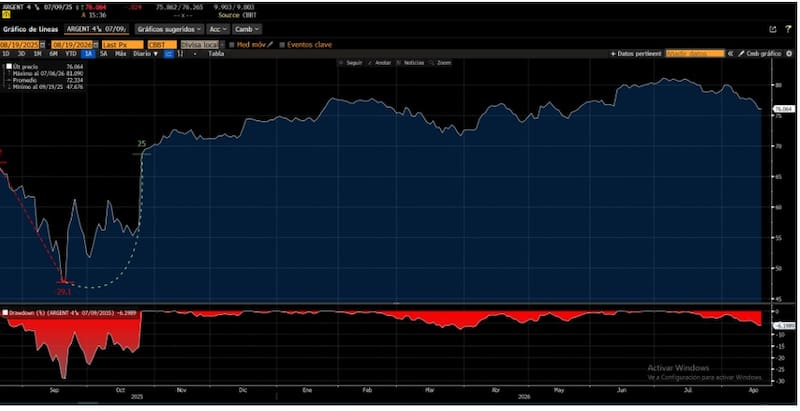Viewport: 800px width, 411px height.
Task: Open the end date calendar icon
Action: point(95,45)
